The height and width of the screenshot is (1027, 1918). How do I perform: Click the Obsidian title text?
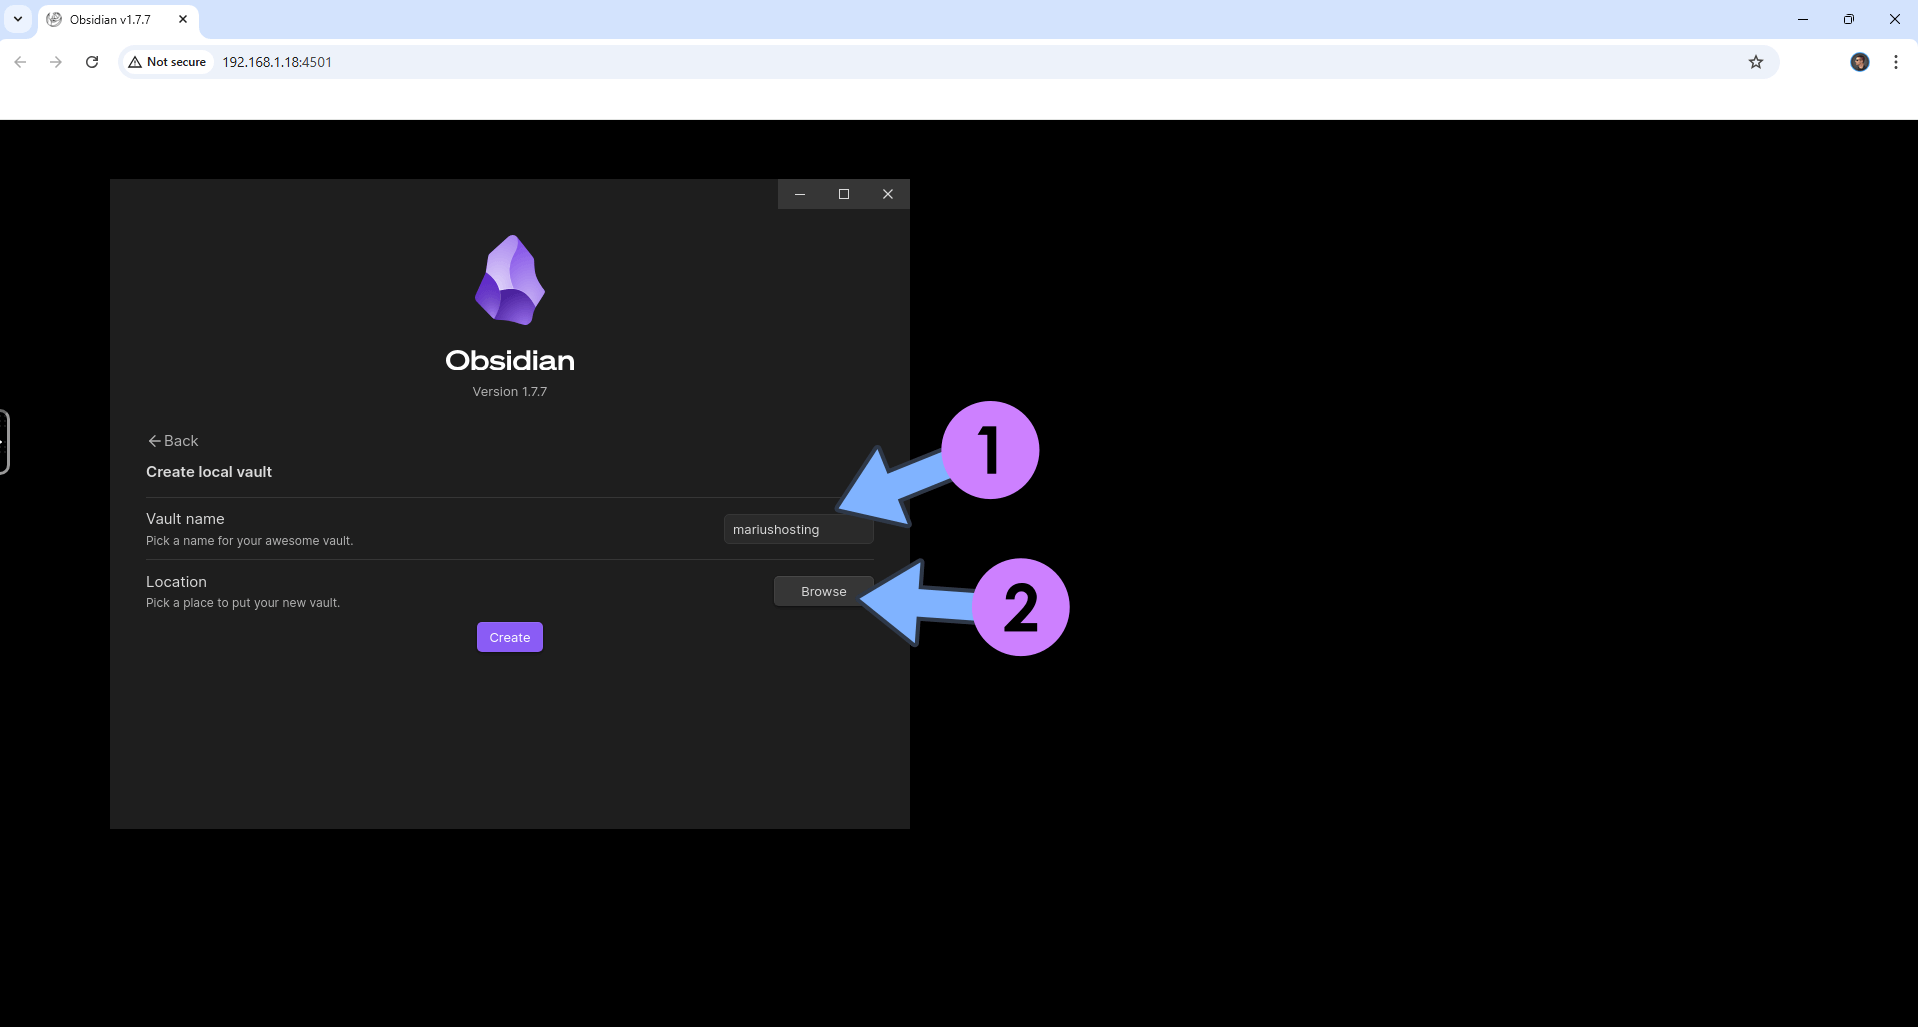(x=510, y=360)
